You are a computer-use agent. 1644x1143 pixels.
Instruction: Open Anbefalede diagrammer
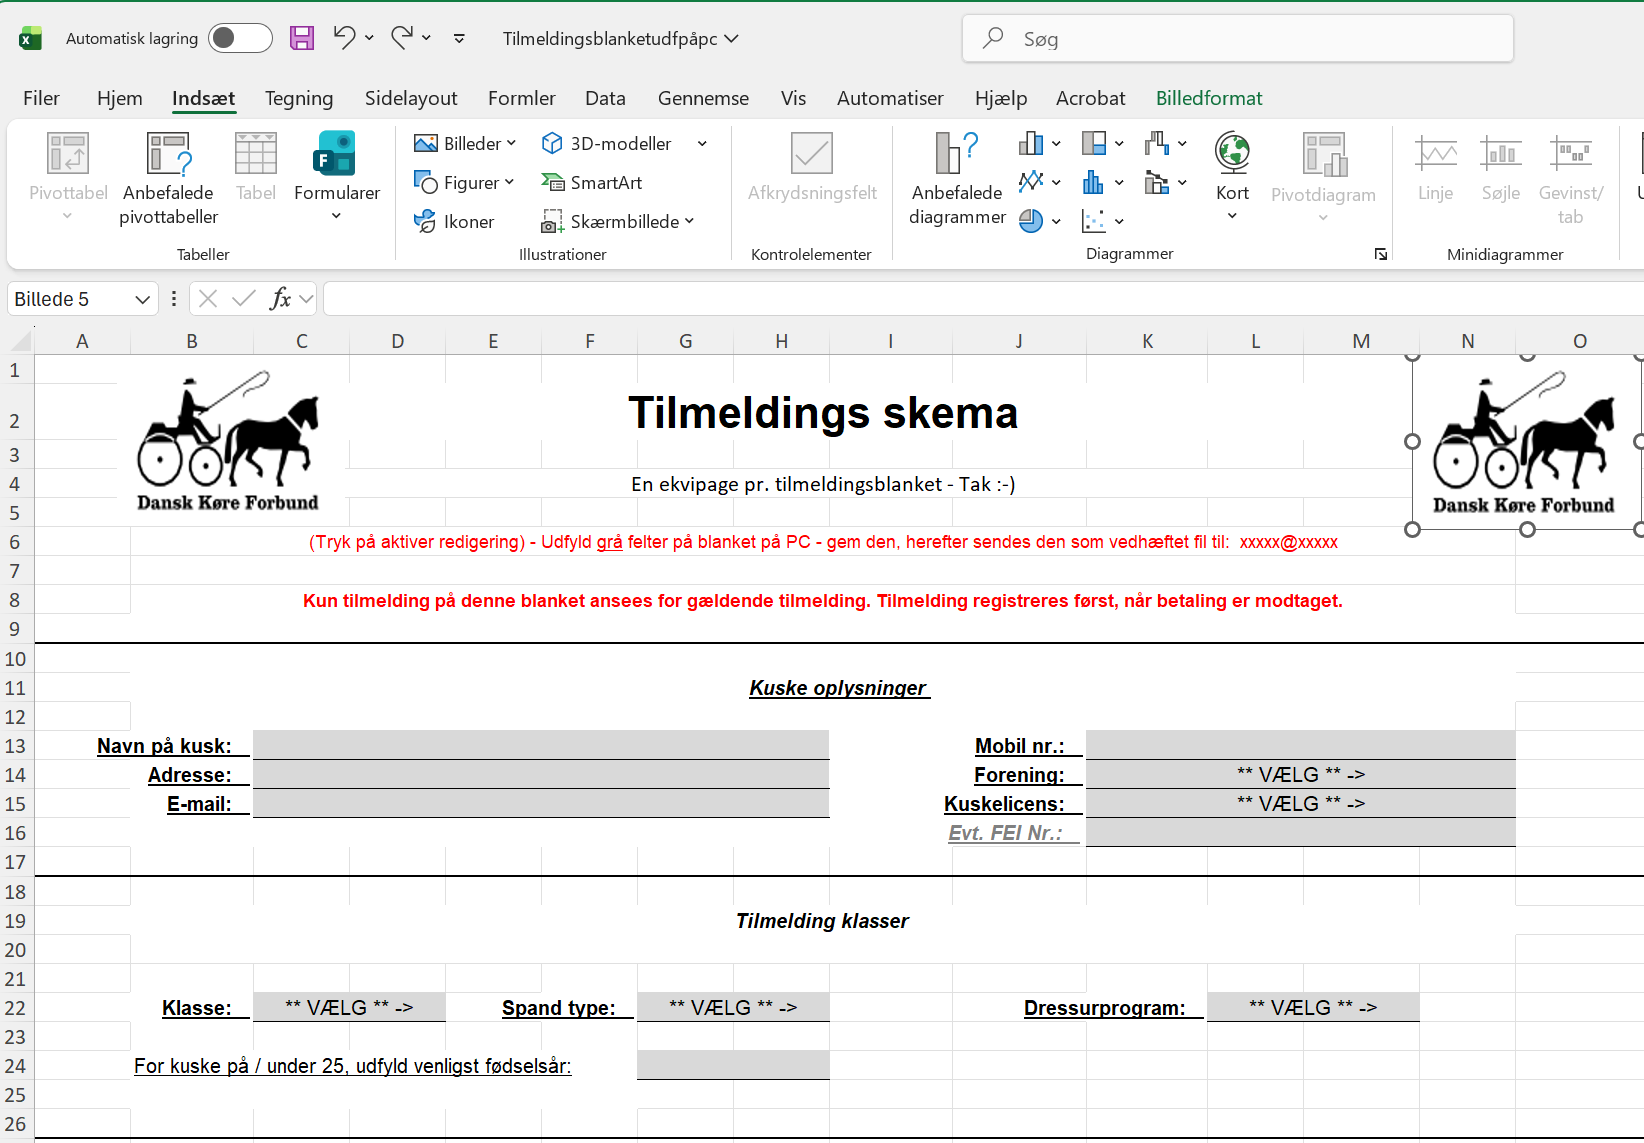click(957, 178)
